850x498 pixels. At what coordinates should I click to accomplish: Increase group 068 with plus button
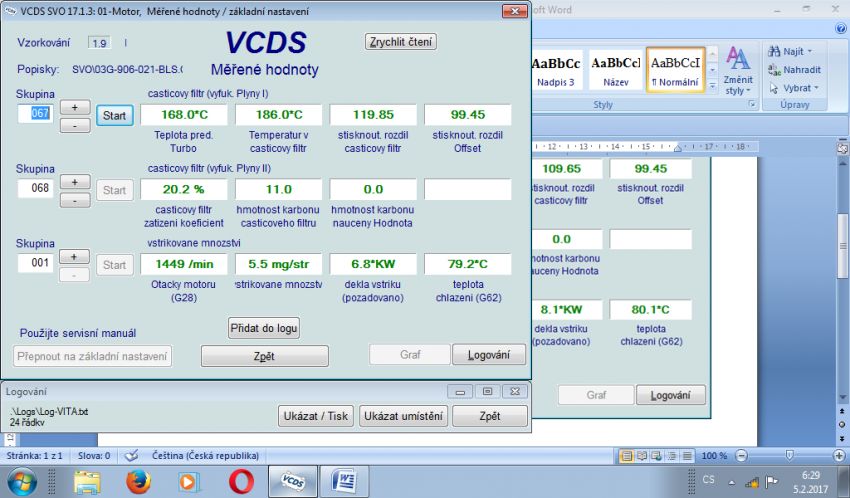[75, 182]
